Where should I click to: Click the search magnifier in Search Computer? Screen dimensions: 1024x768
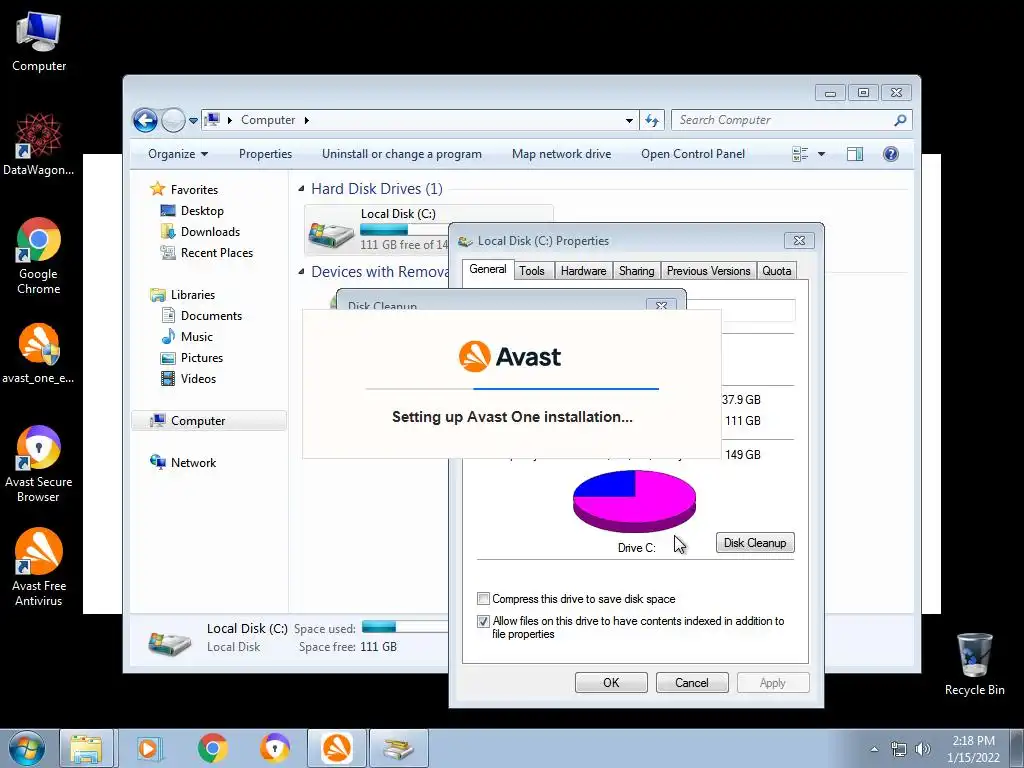(x=901, y=120)
